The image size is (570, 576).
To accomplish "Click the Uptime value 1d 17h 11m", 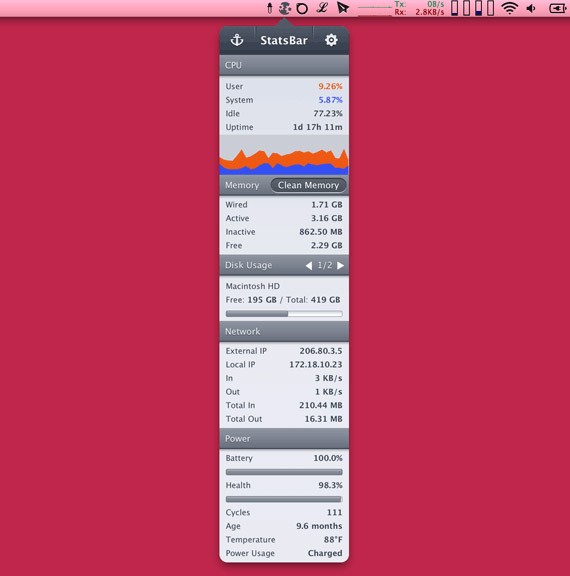I will tap(318, 127).
